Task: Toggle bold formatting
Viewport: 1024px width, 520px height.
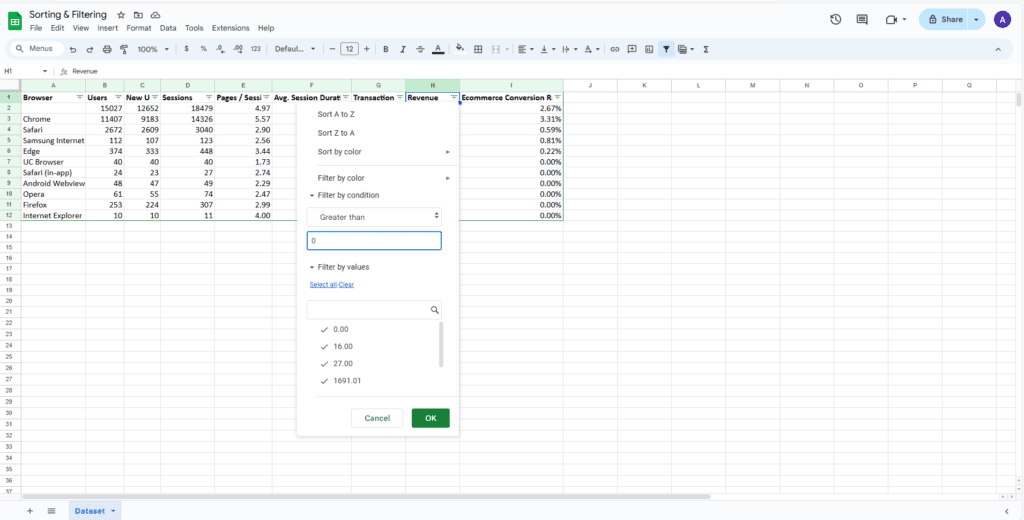Action: [386, 49]
